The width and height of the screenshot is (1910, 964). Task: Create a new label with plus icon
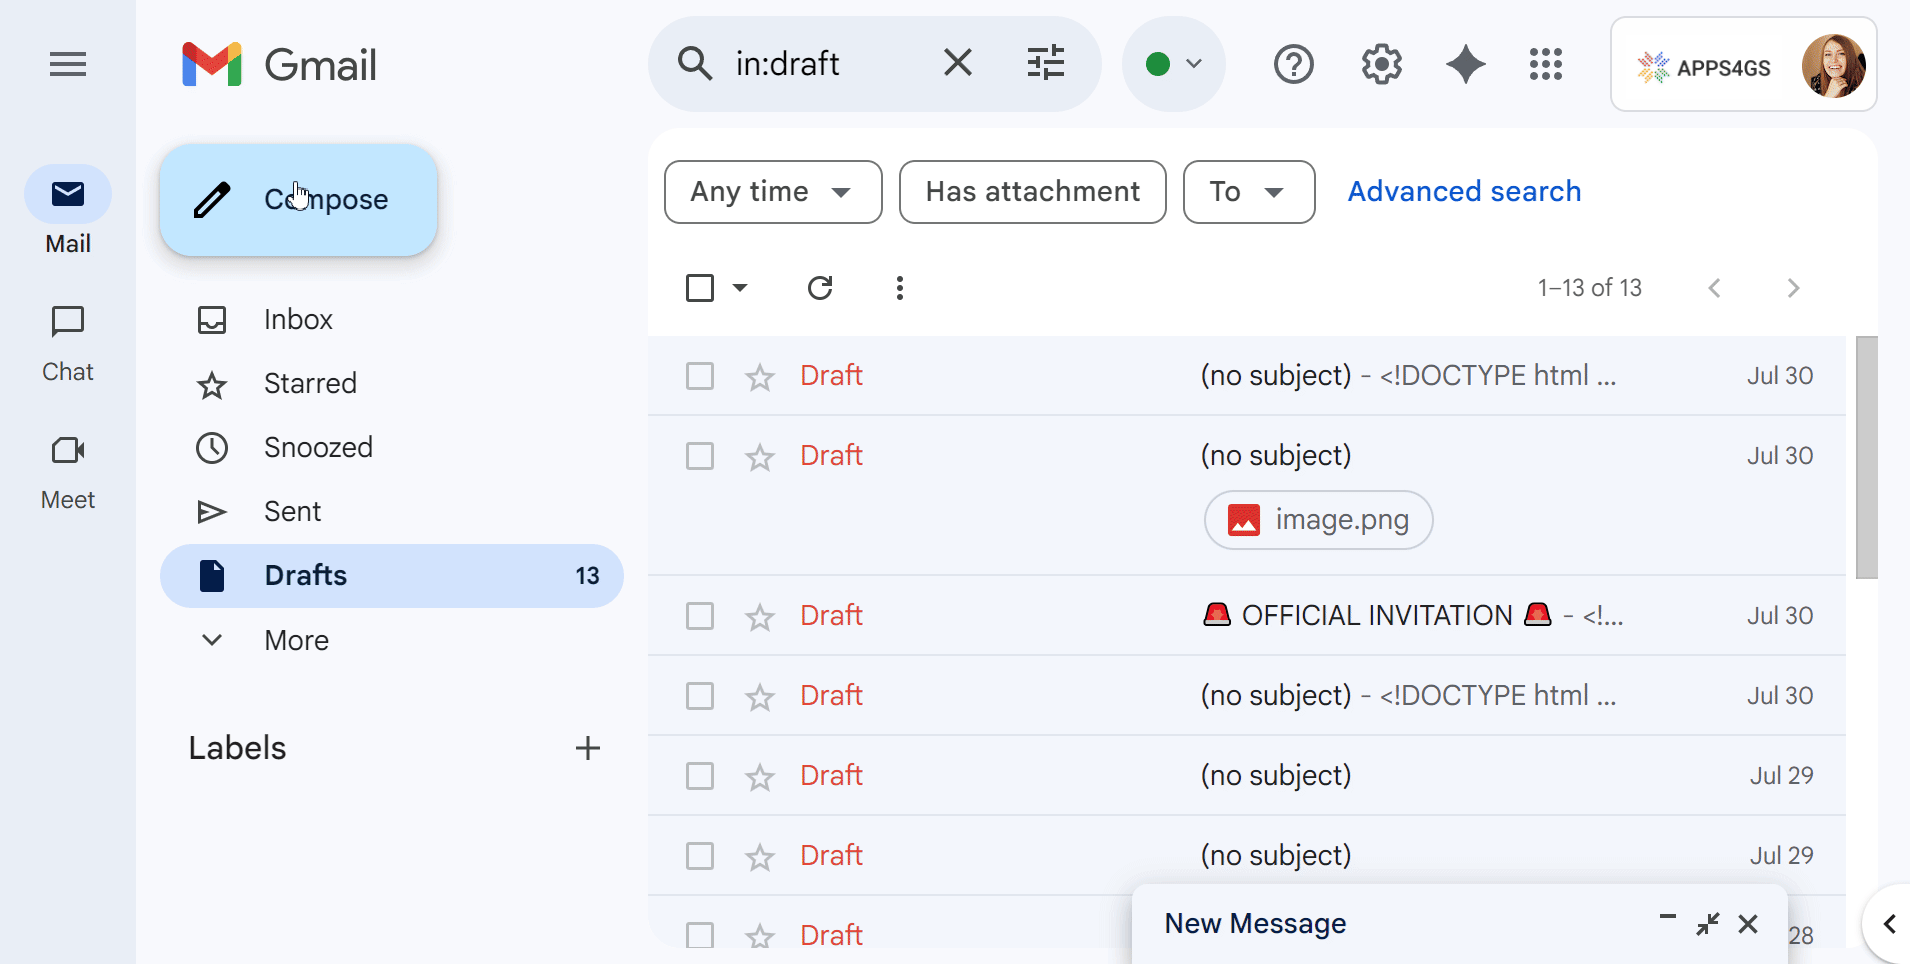pos(588,748)
